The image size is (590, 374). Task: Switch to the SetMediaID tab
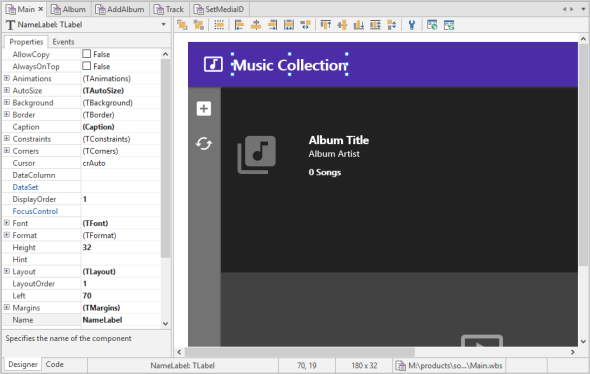(x=218, y=9)
